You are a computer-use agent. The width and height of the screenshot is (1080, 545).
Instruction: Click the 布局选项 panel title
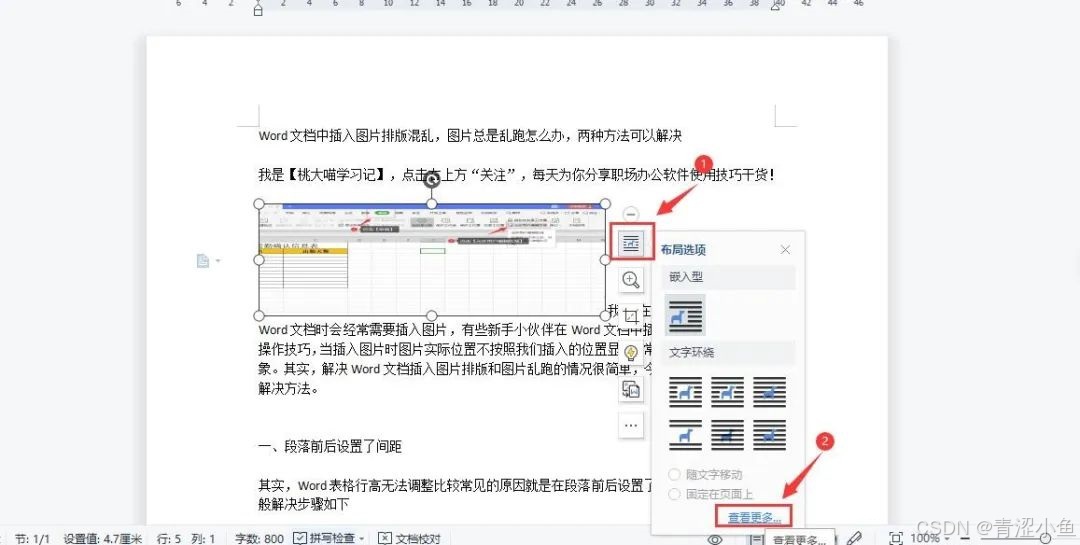(x=683, y=249)
